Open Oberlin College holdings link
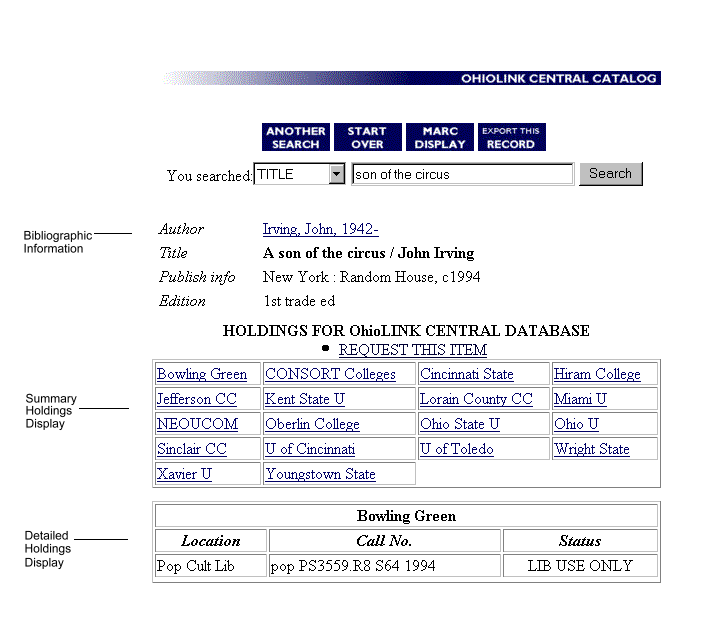This screenshot has height=625, width=701. tap(312, 424)
